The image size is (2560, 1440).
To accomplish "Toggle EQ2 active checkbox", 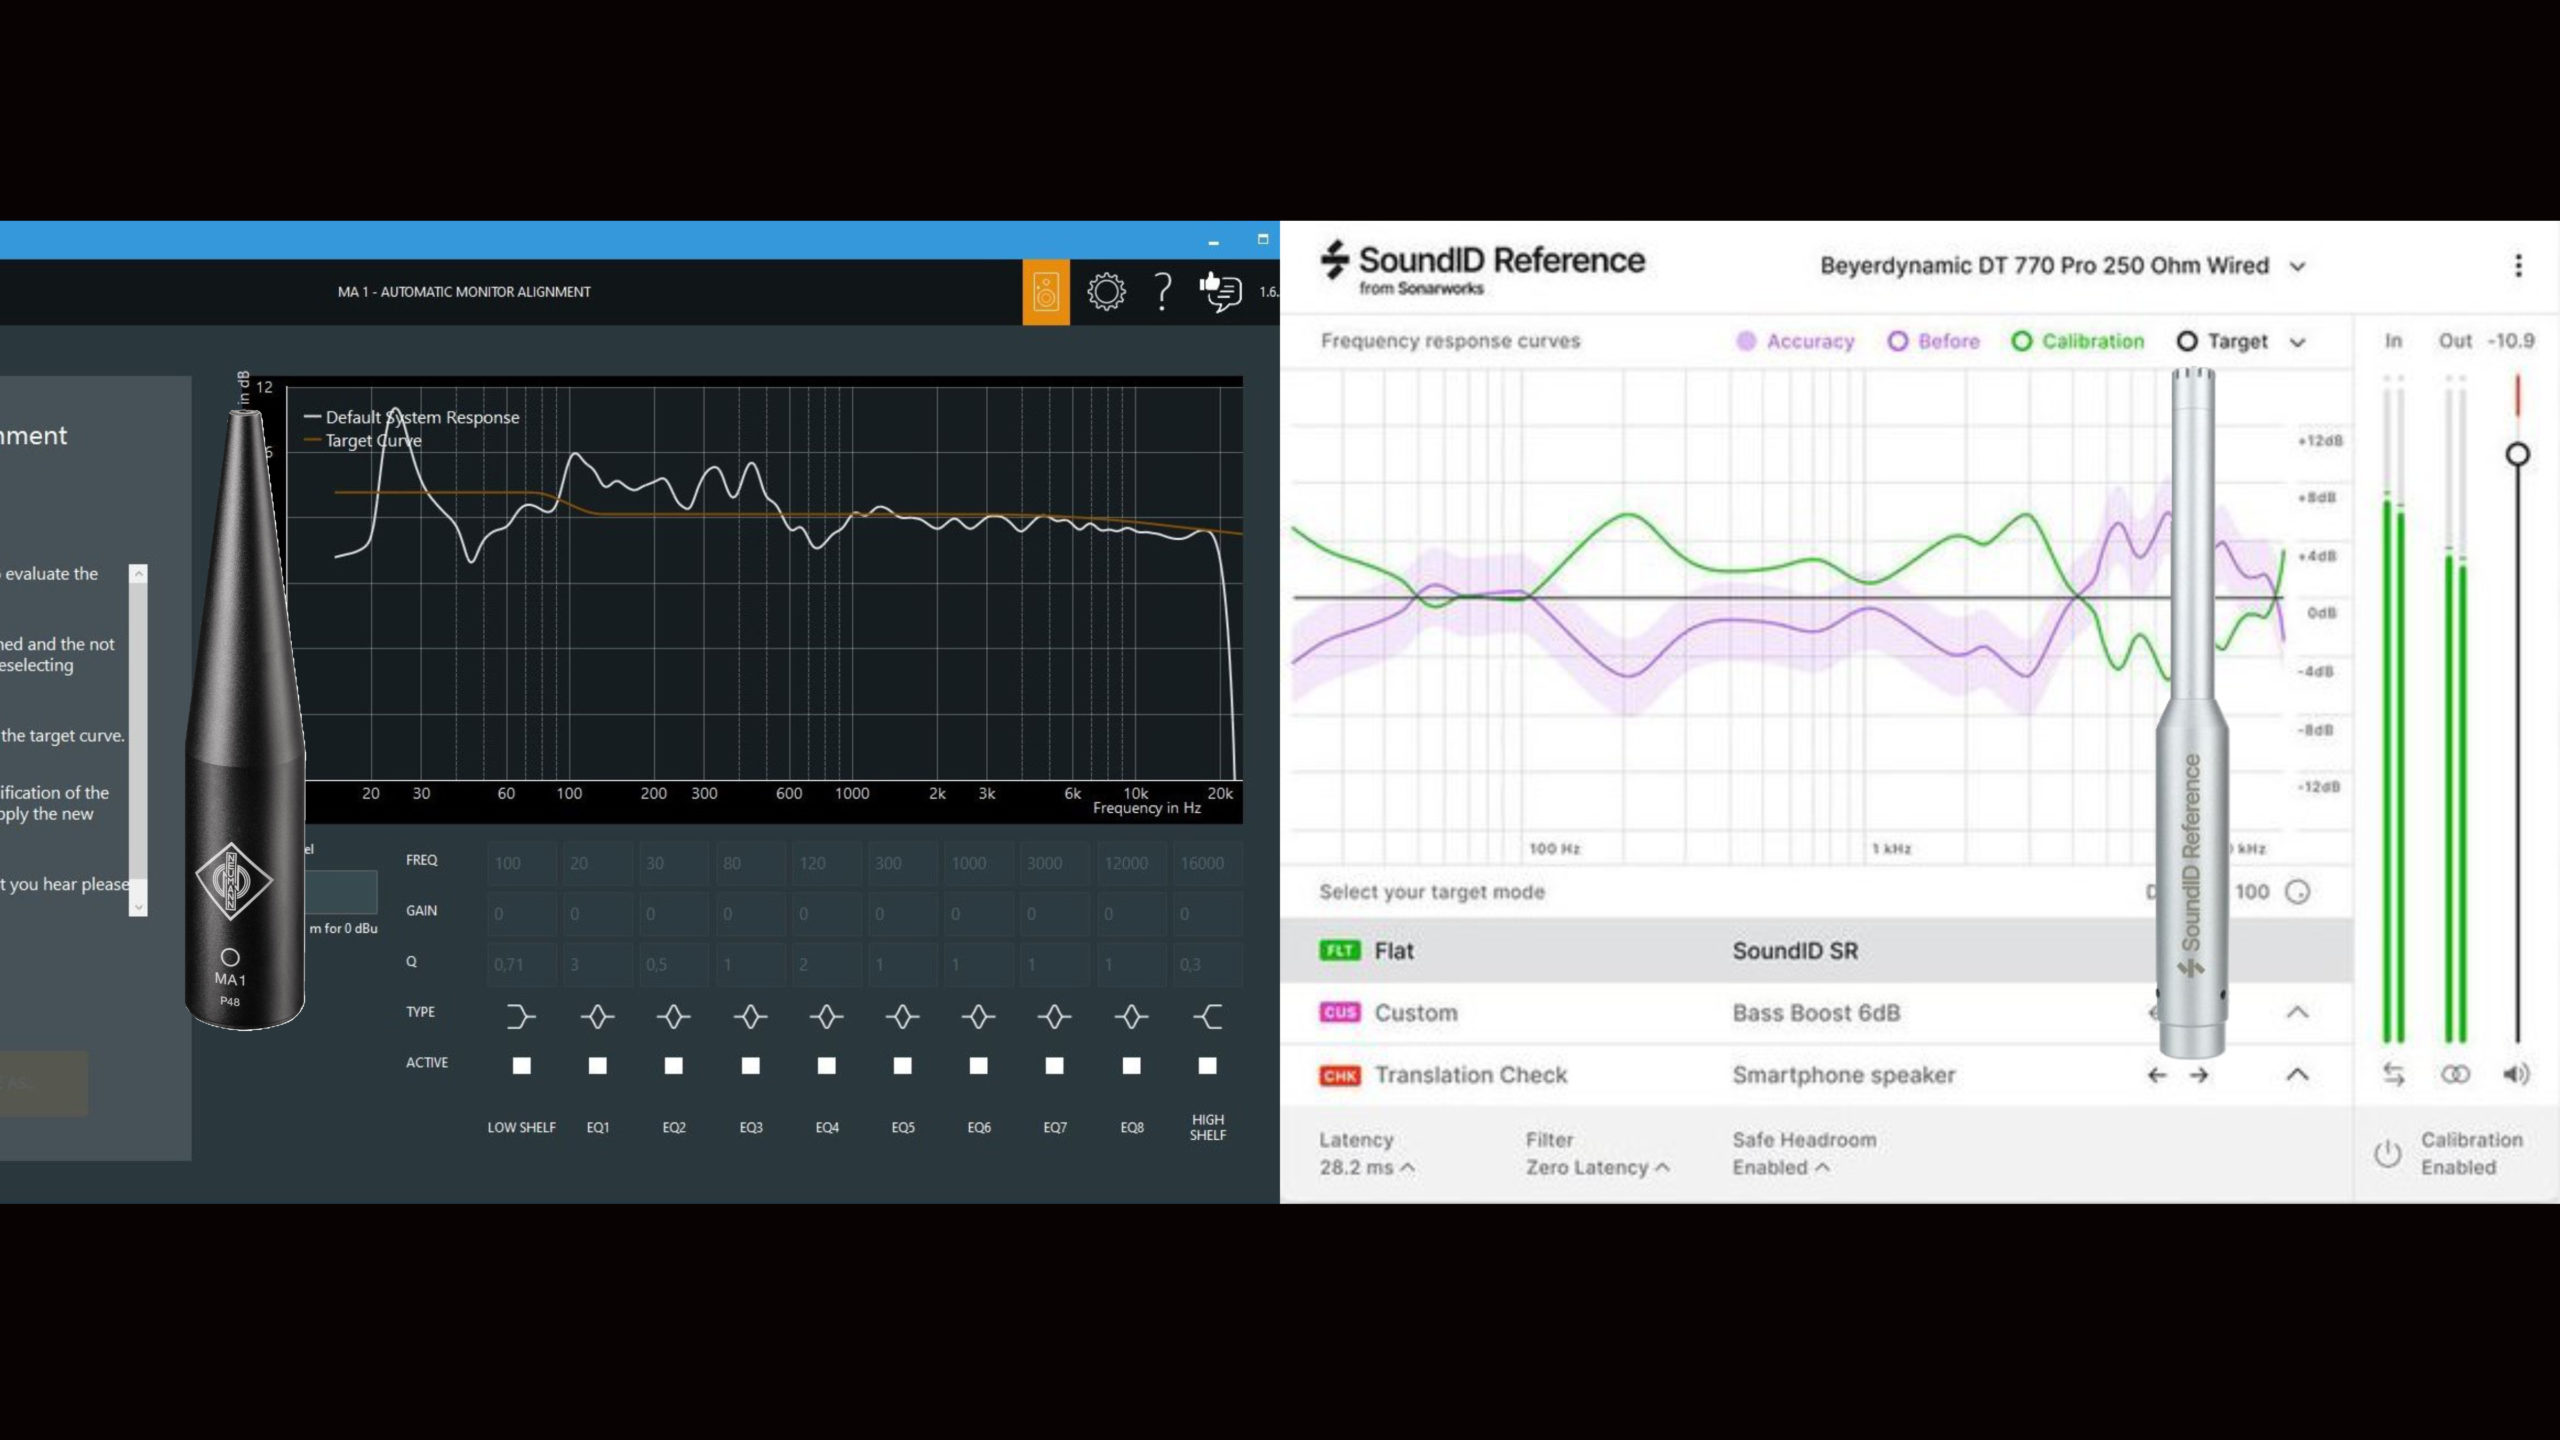I will click(x=674, y=1066).
